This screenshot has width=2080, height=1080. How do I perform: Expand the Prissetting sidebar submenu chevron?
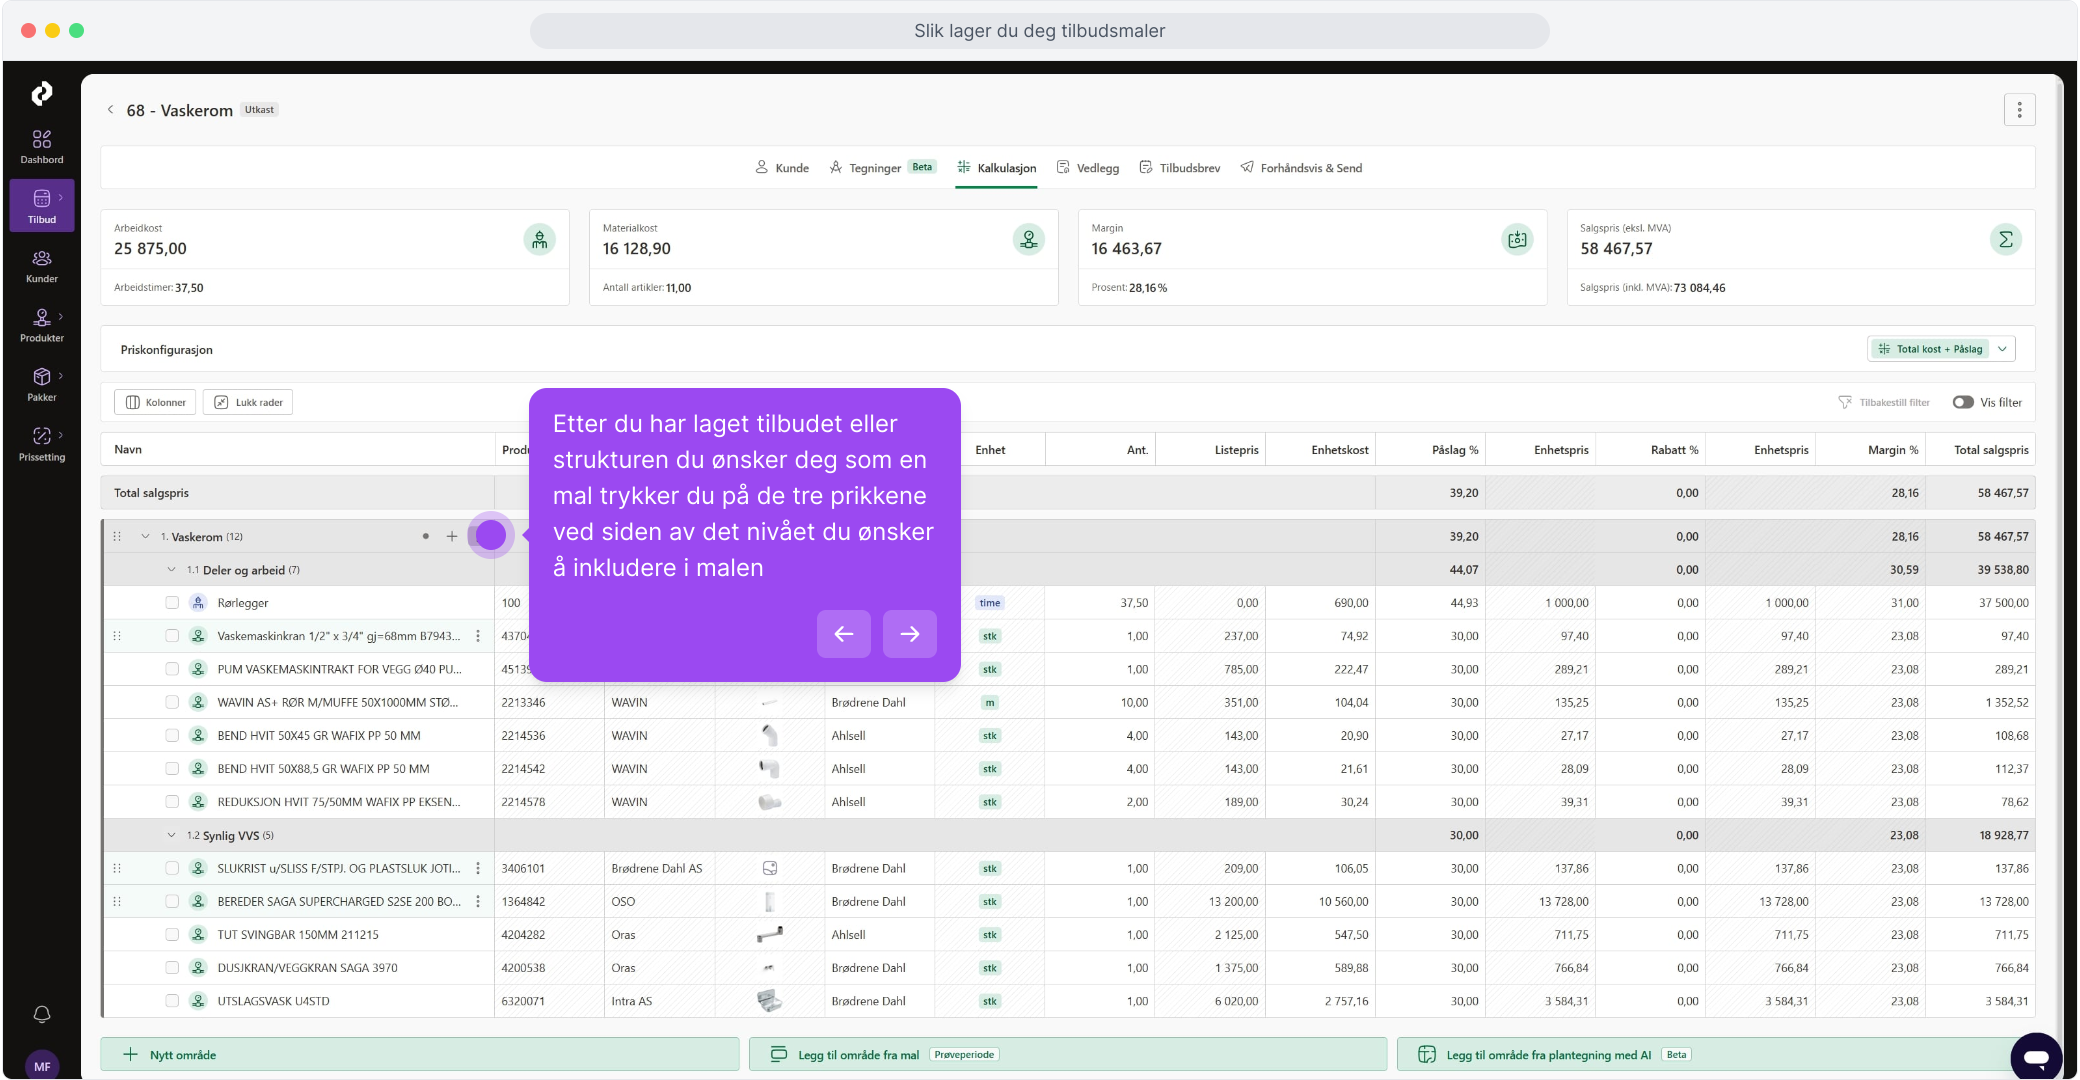(x=61, y=435)
